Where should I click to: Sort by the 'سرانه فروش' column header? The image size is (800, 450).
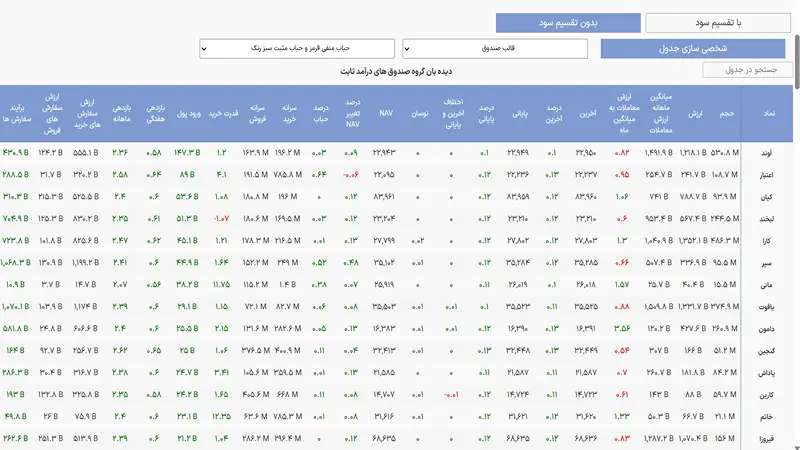point(258,113)
